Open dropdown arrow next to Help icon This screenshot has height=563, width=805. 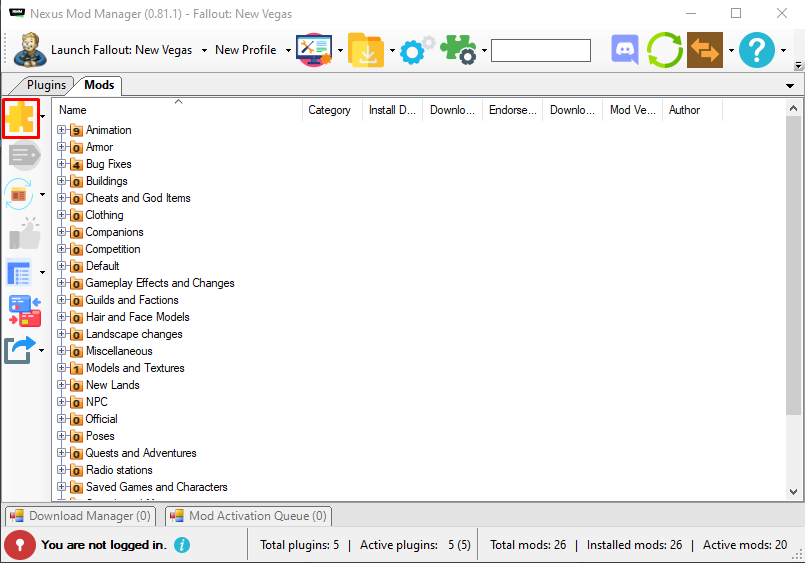[783, 50]
